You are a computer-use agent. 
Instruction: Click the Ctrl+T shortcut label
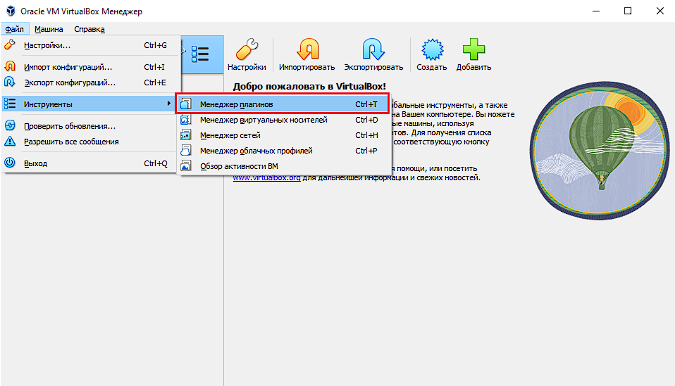click(x=366, y=104)
